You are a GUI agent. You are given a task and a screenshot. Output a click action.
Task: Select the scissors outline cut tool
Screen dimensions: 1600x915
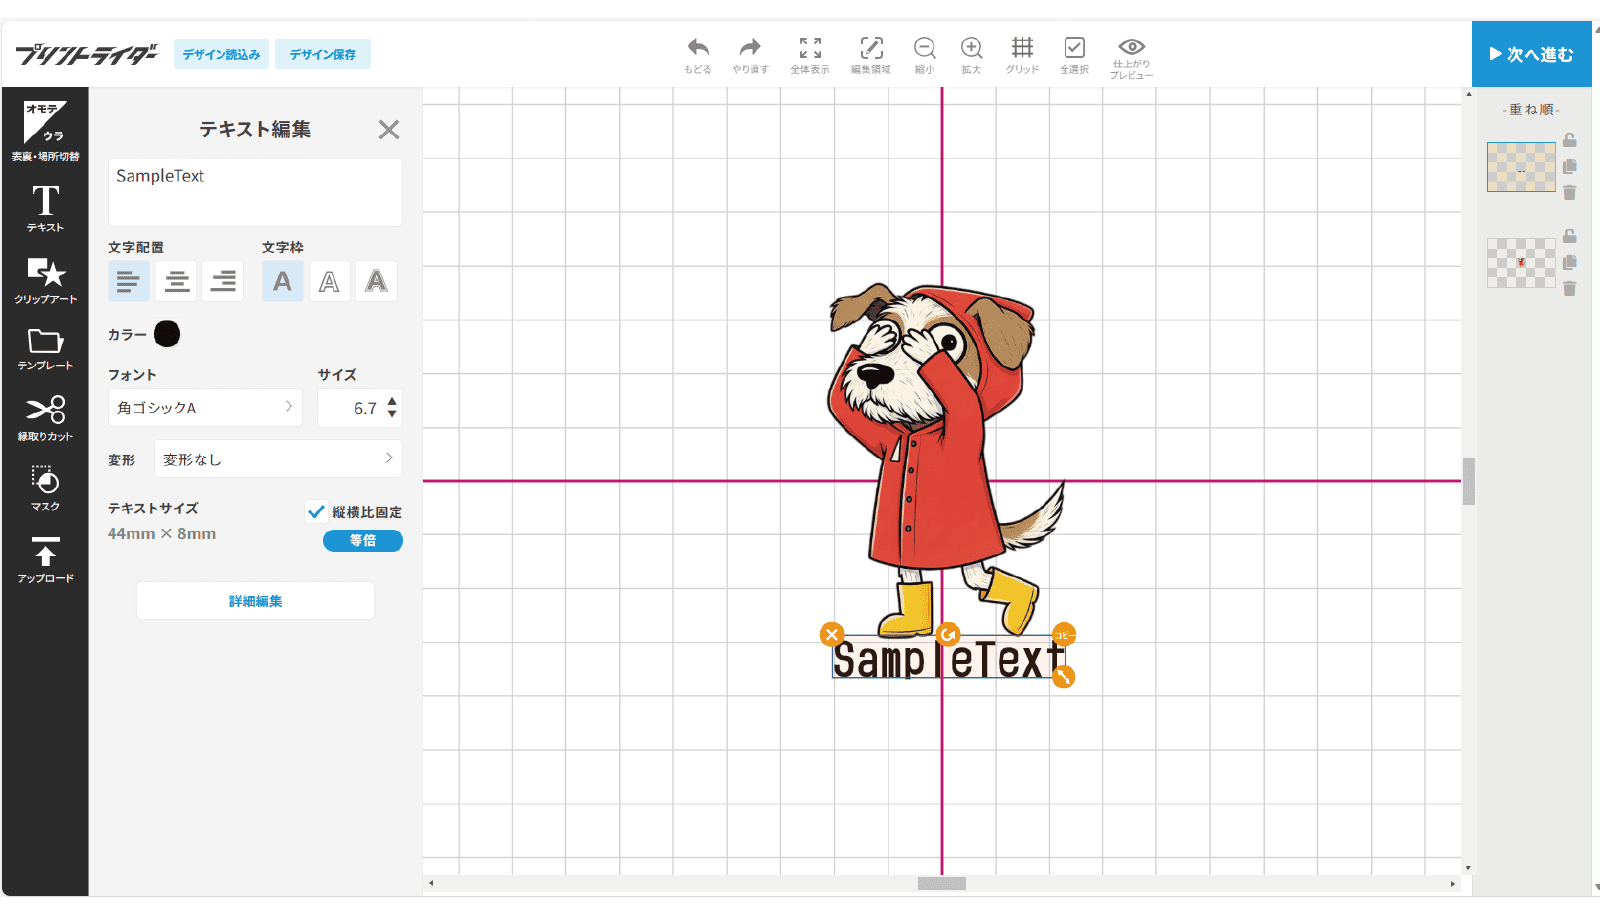coord(45,417)
